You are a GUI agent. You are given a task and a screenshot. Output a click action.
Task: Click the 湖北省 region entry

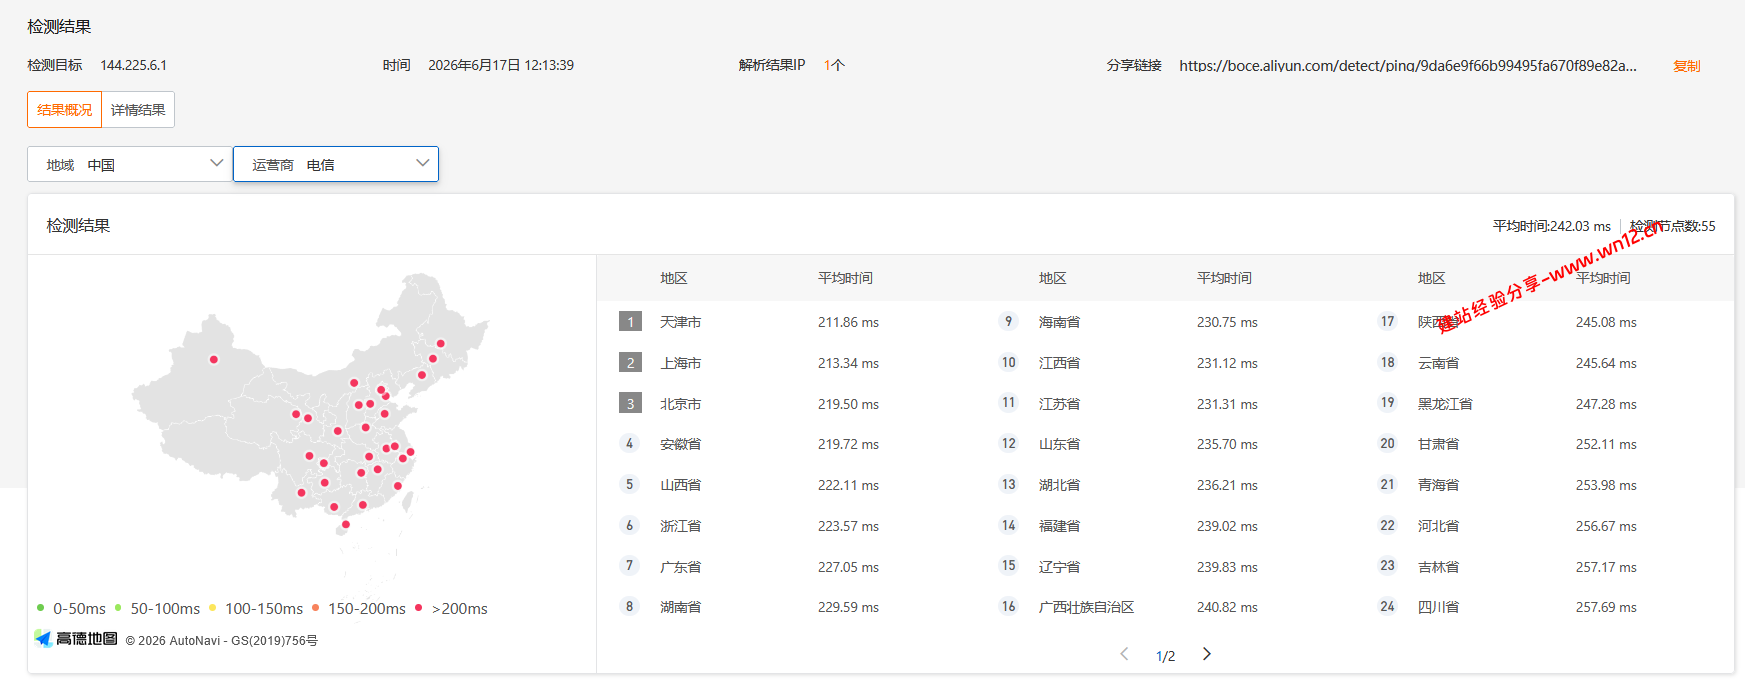pyautogui.click(x=1059, y=485)
